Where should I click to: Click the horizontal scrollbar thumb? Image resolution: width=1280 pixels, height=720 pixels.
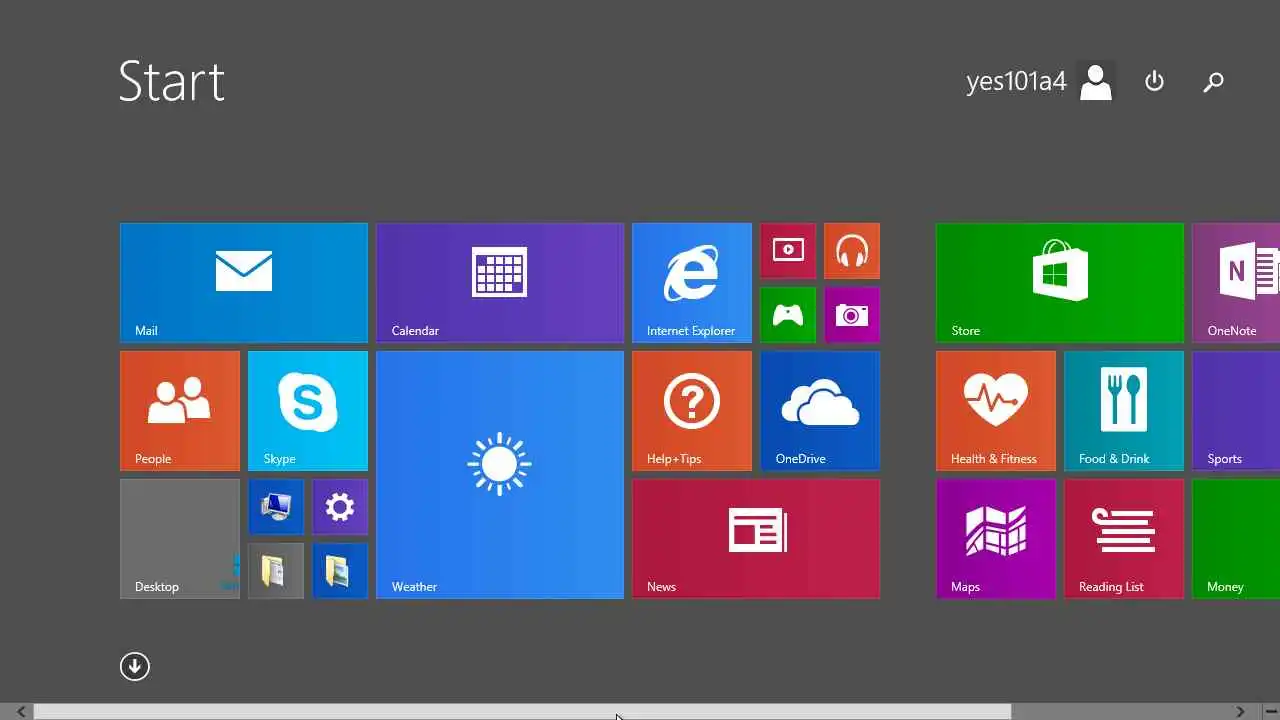tap(522, 712)
